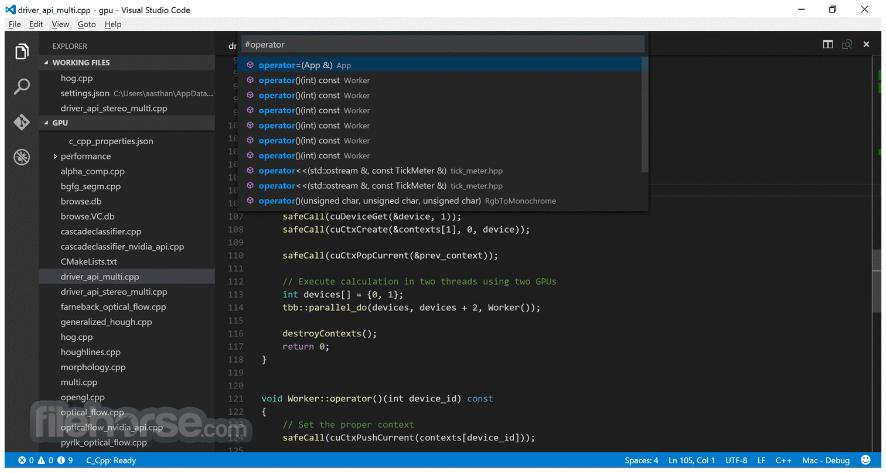This screenshot has width=886, height=473.
Task: Click the Worker::operator() function definition line
Action: 377,398
